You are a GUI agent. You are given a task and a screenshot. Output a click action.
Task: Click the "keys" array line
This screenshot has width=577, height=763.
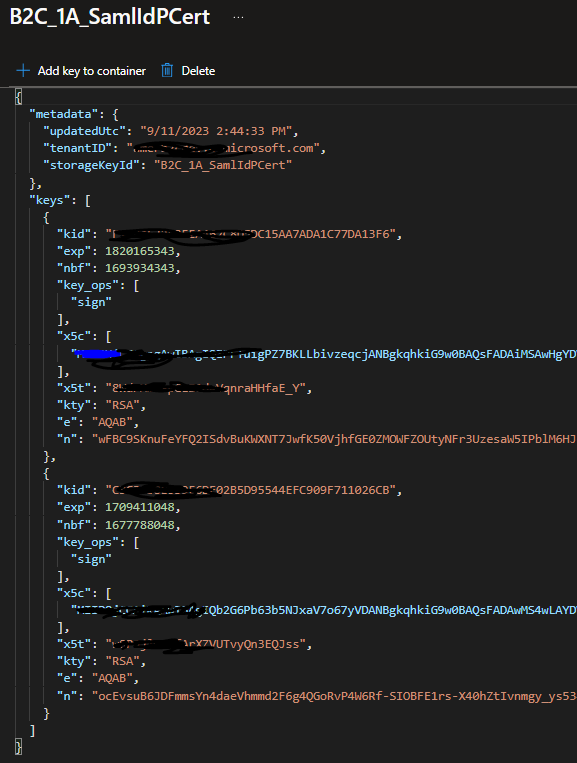click(60, 200)
